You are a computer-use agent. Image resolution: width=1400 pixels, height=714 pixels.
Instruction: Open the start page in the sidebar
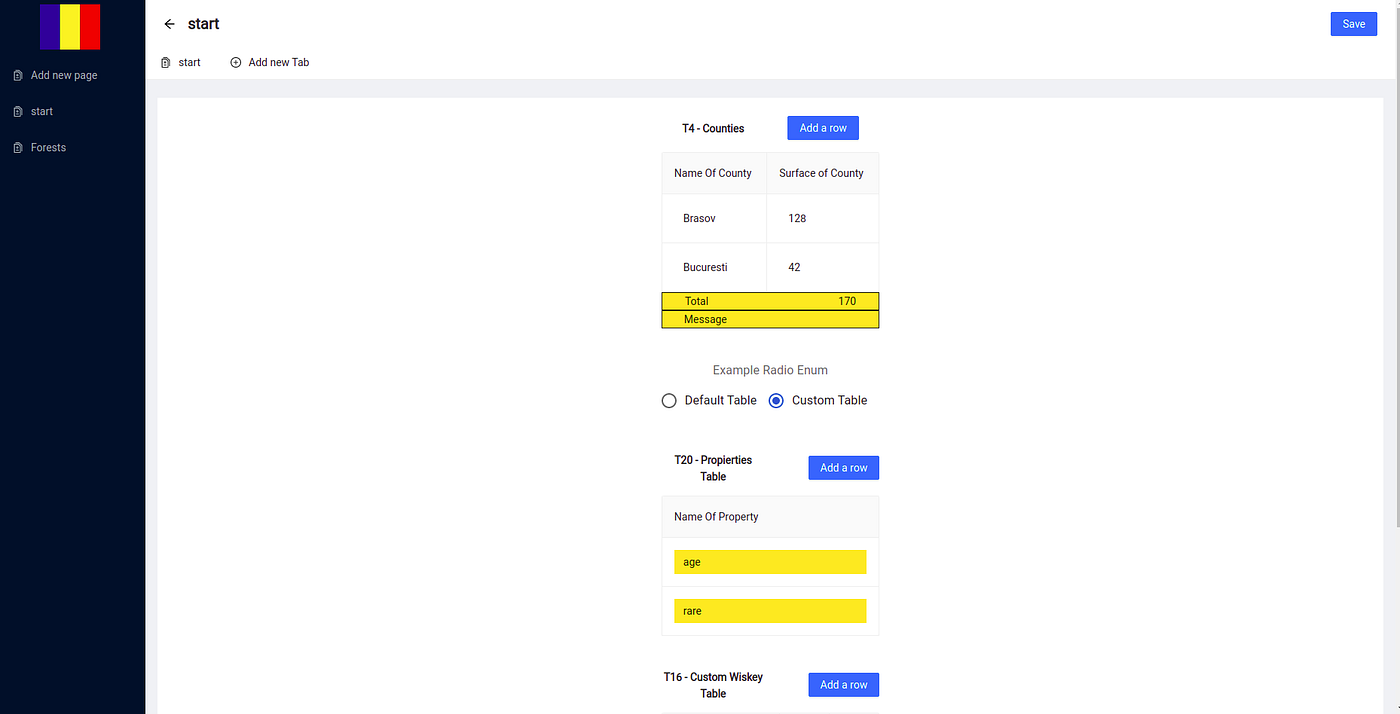(42, 111)
